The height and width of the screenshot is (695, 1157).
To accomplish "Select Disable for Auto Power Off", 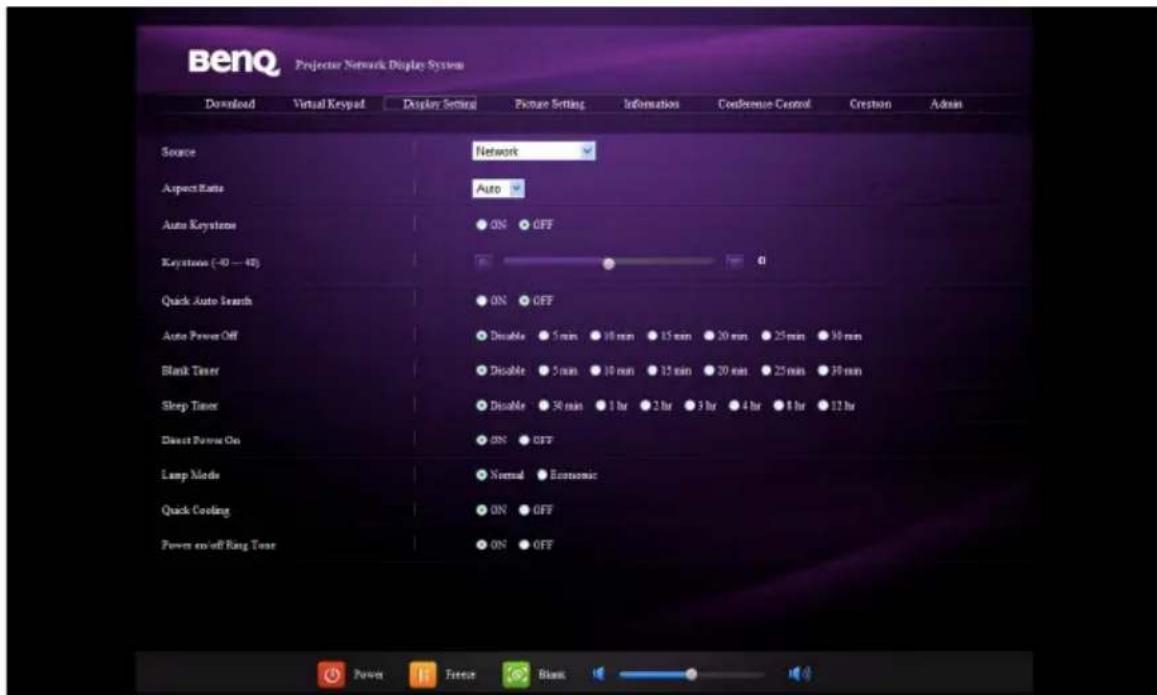I will (482, 336).
